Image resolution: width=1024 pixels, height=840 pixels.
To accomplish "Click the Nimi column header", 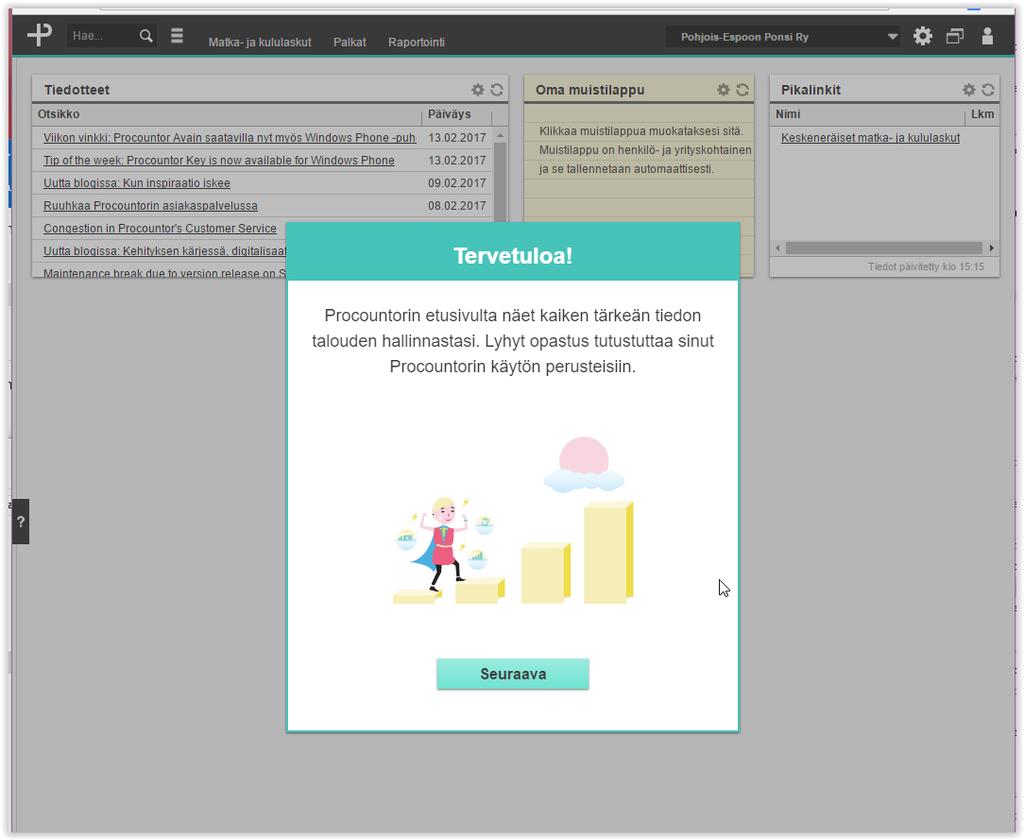I will (x=788, y=114).
